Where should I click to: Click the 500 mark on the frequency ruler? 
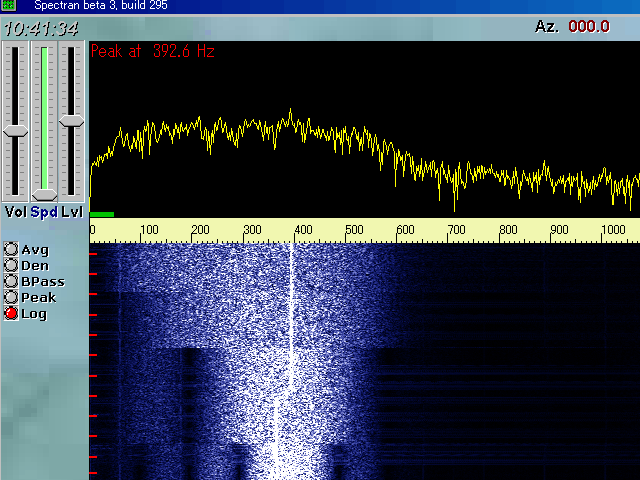click(355, 230)
